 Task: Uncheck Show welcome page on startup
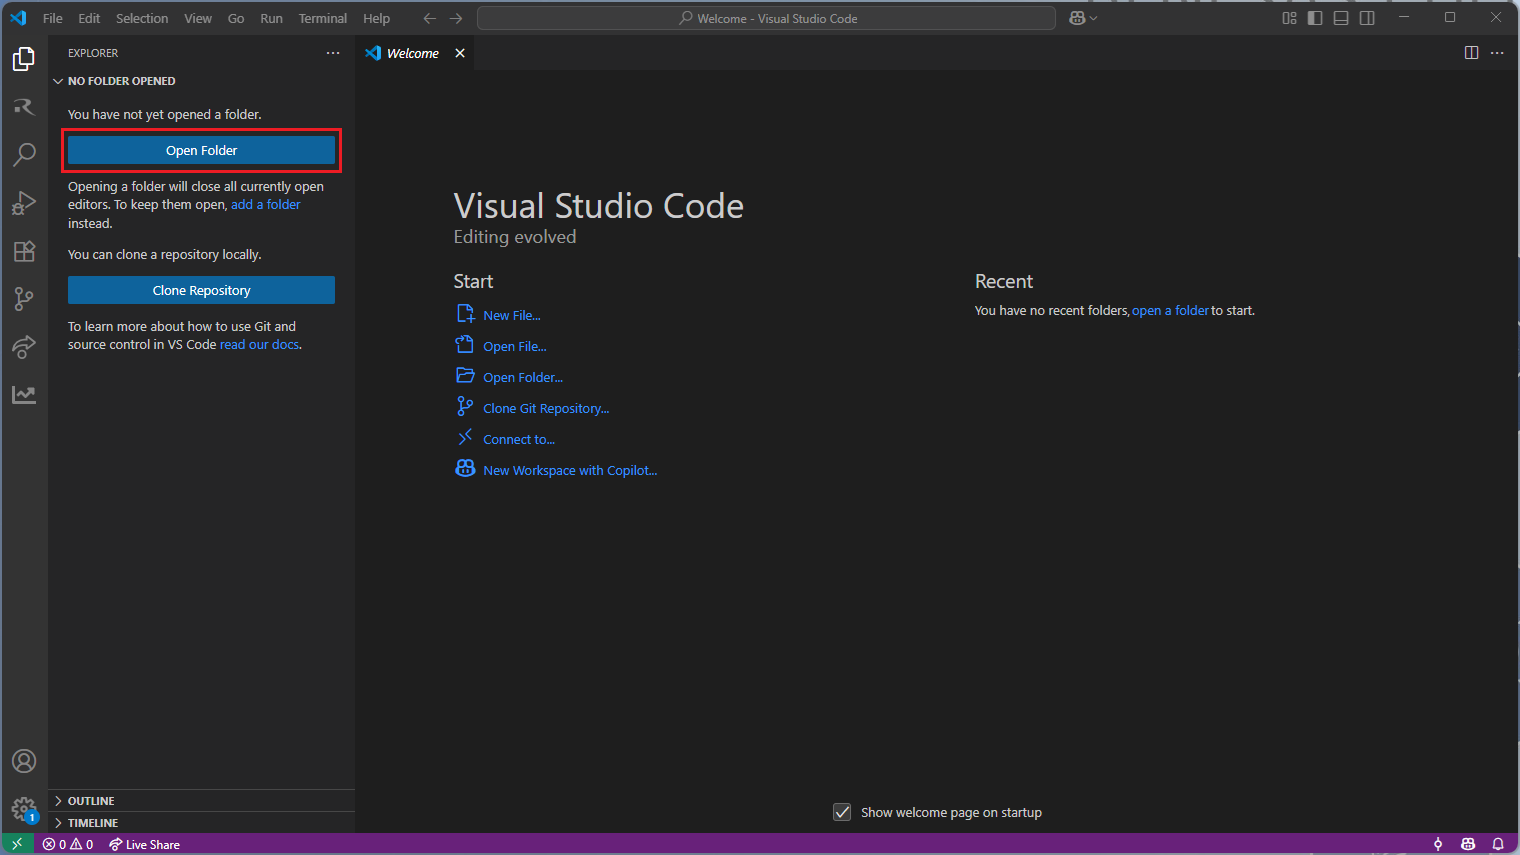point(842,812)
